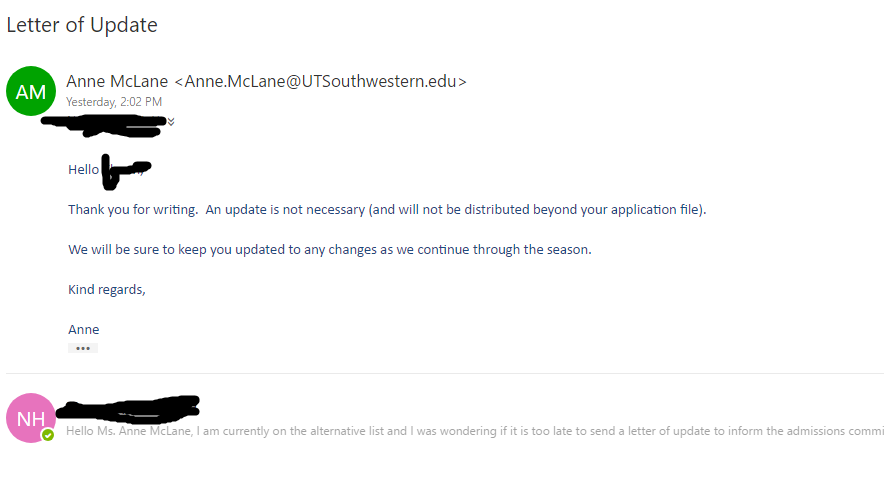Click the Letter of Update subject heading
Viewport: 884px width, 500px height.
(x=82, y=25)
